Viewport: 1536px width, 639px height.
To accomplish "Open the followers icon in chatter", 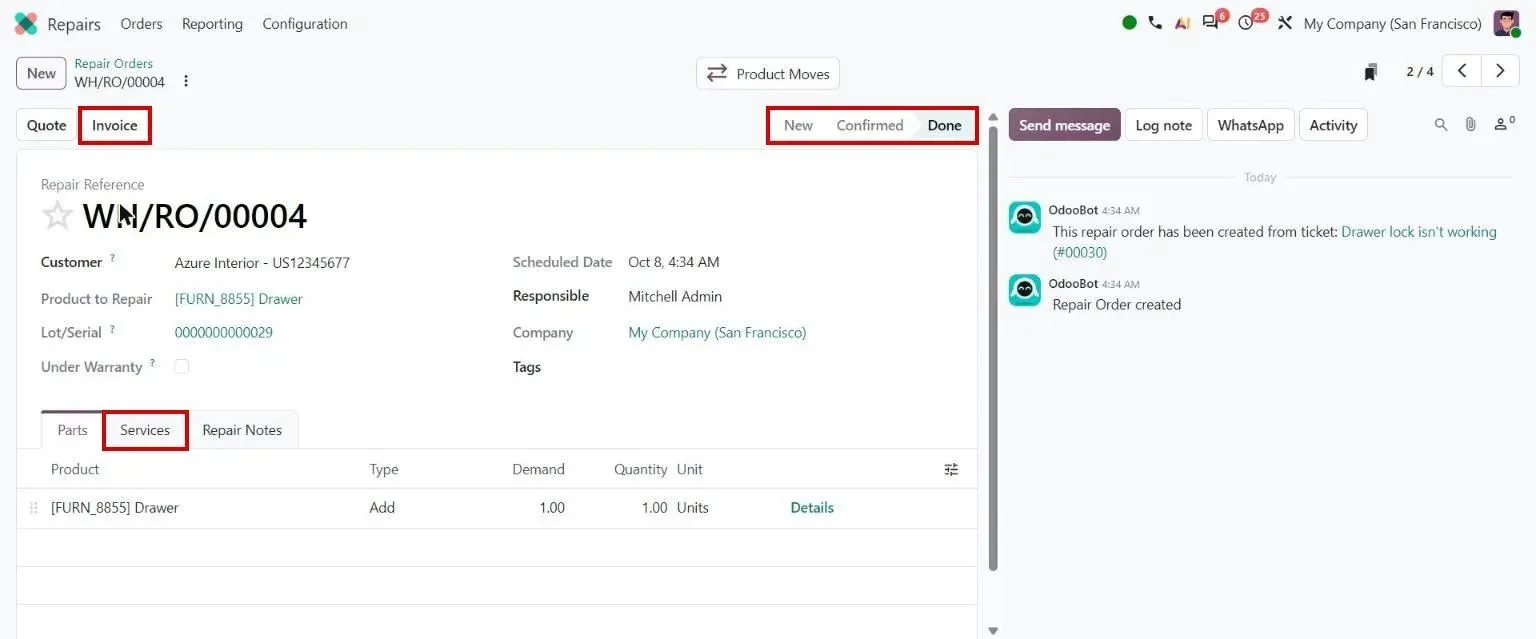I will [x=1503, y=124].
